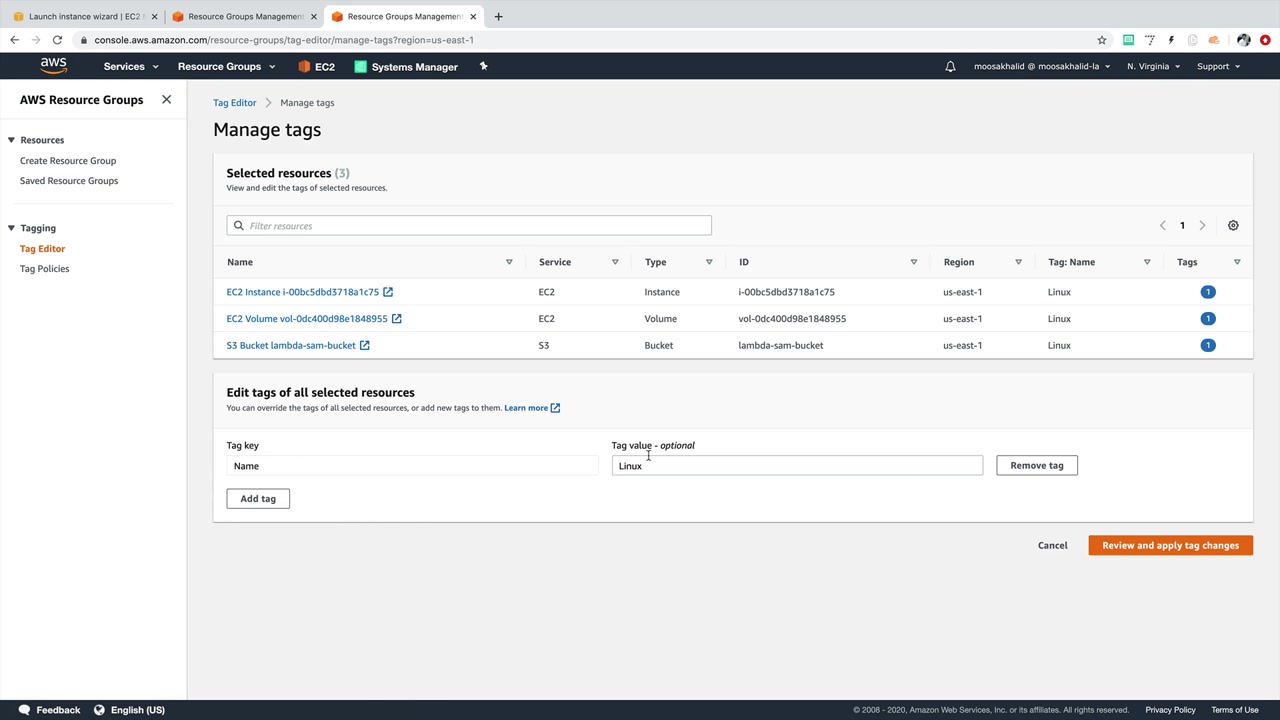The image size is (1280, 720).
Task: Open the EC2 Instance i-00bc5dbd3718a1c75 name link
Action: 303,292
